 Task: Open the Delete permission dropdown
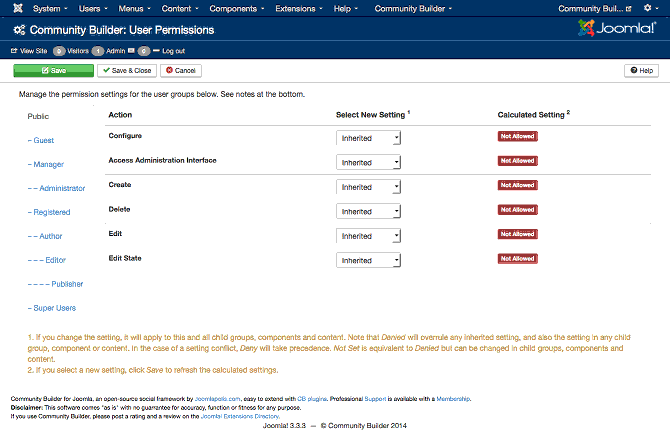tap(368, 211)
